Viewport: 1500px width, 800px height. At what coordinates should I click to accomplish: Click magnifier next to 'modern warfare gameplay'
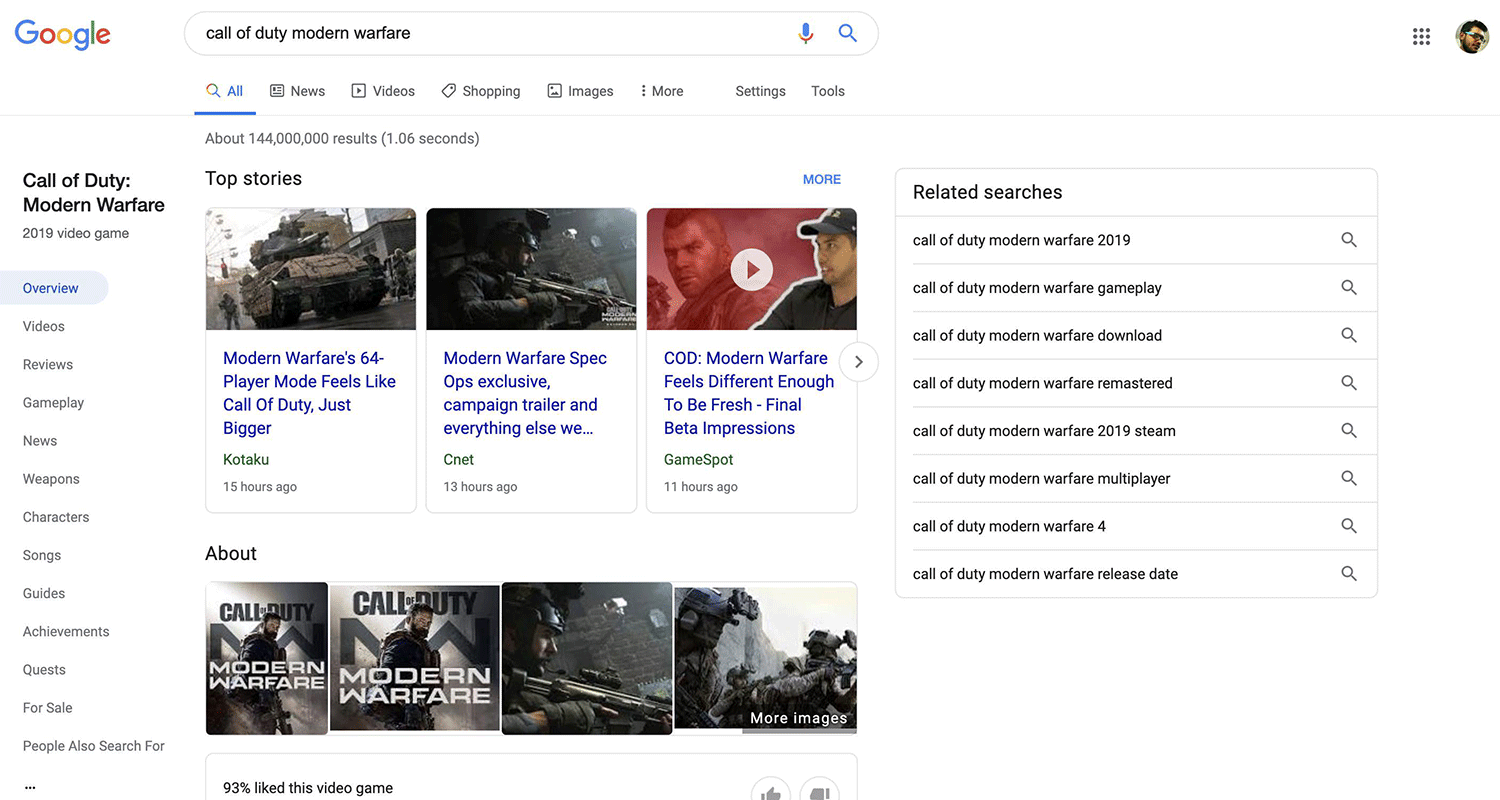pos(1348,288)
